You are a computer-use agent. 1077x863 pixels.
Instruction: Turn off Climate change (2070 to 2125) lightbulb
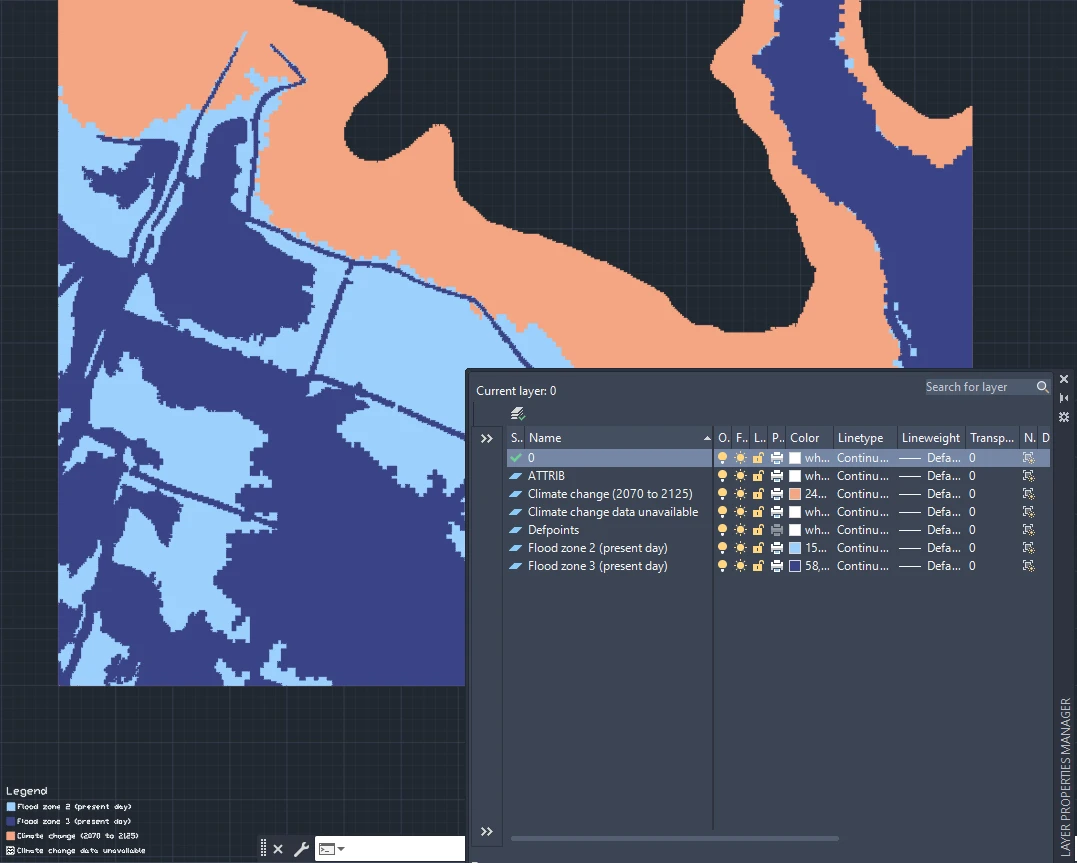[722, 494]
